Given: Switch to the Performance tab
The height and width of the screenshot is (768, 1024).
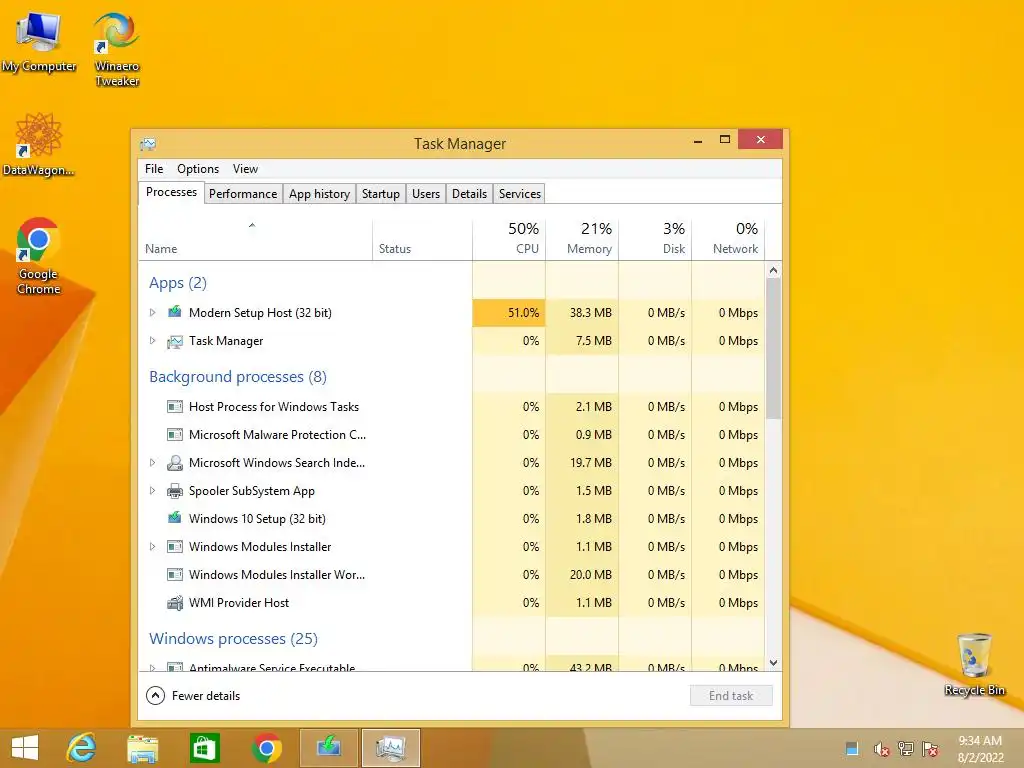Looking at the screenshot, I should 243,194.
